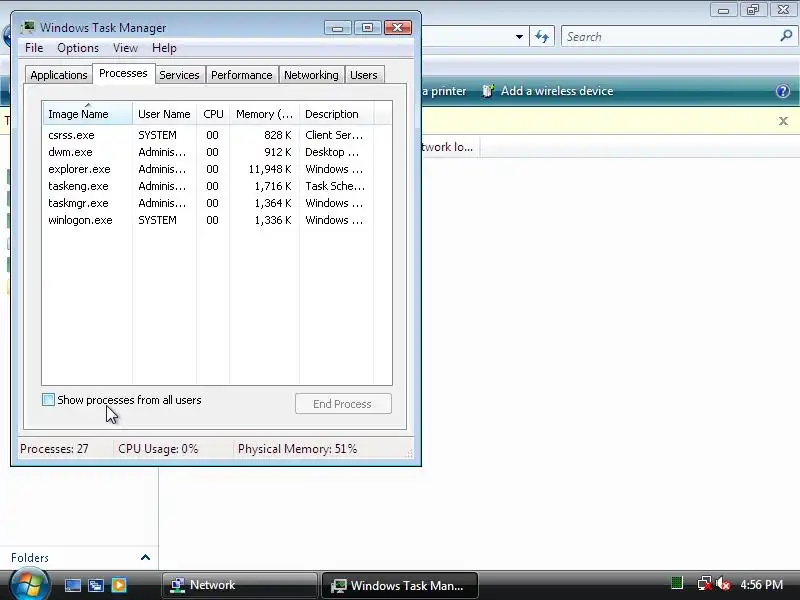The image size is (800, 600).
Task: Sort by Memory column header
Action: (264, 114)
